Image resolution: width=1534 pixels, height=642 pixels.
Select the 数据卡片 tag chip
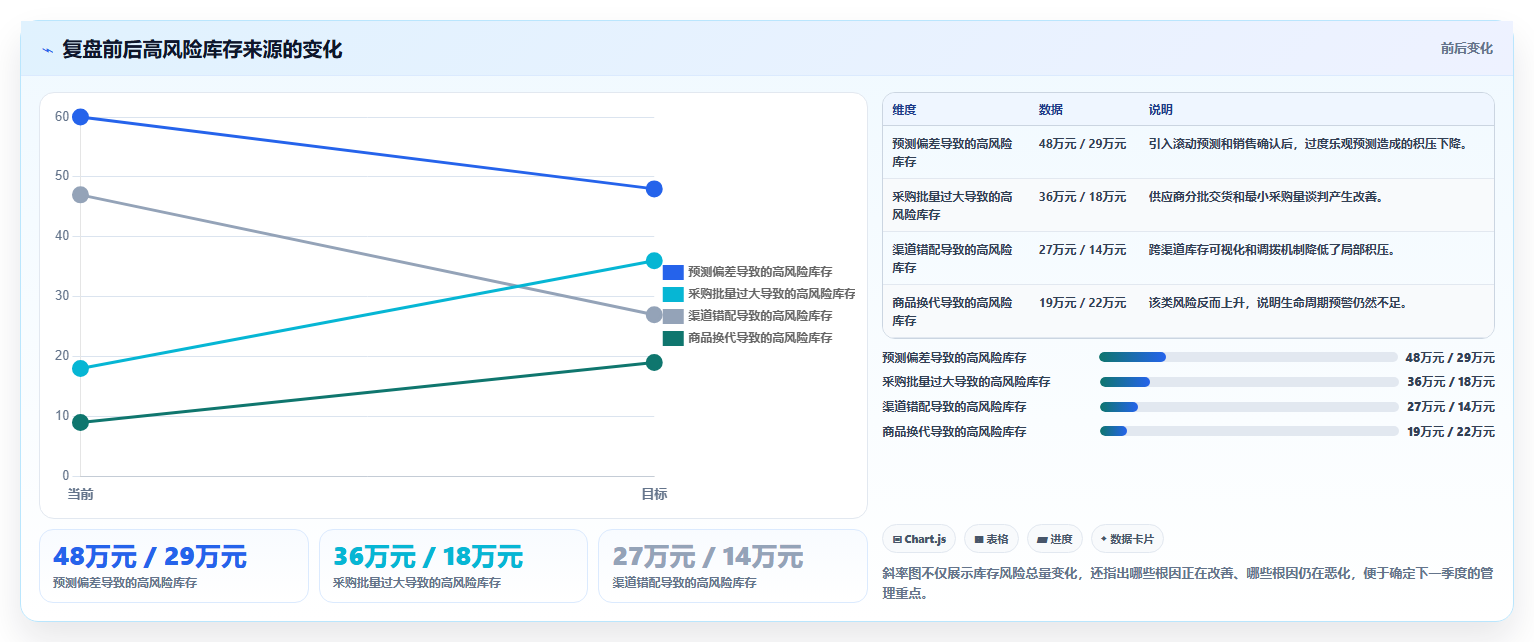coord(1127,539)
